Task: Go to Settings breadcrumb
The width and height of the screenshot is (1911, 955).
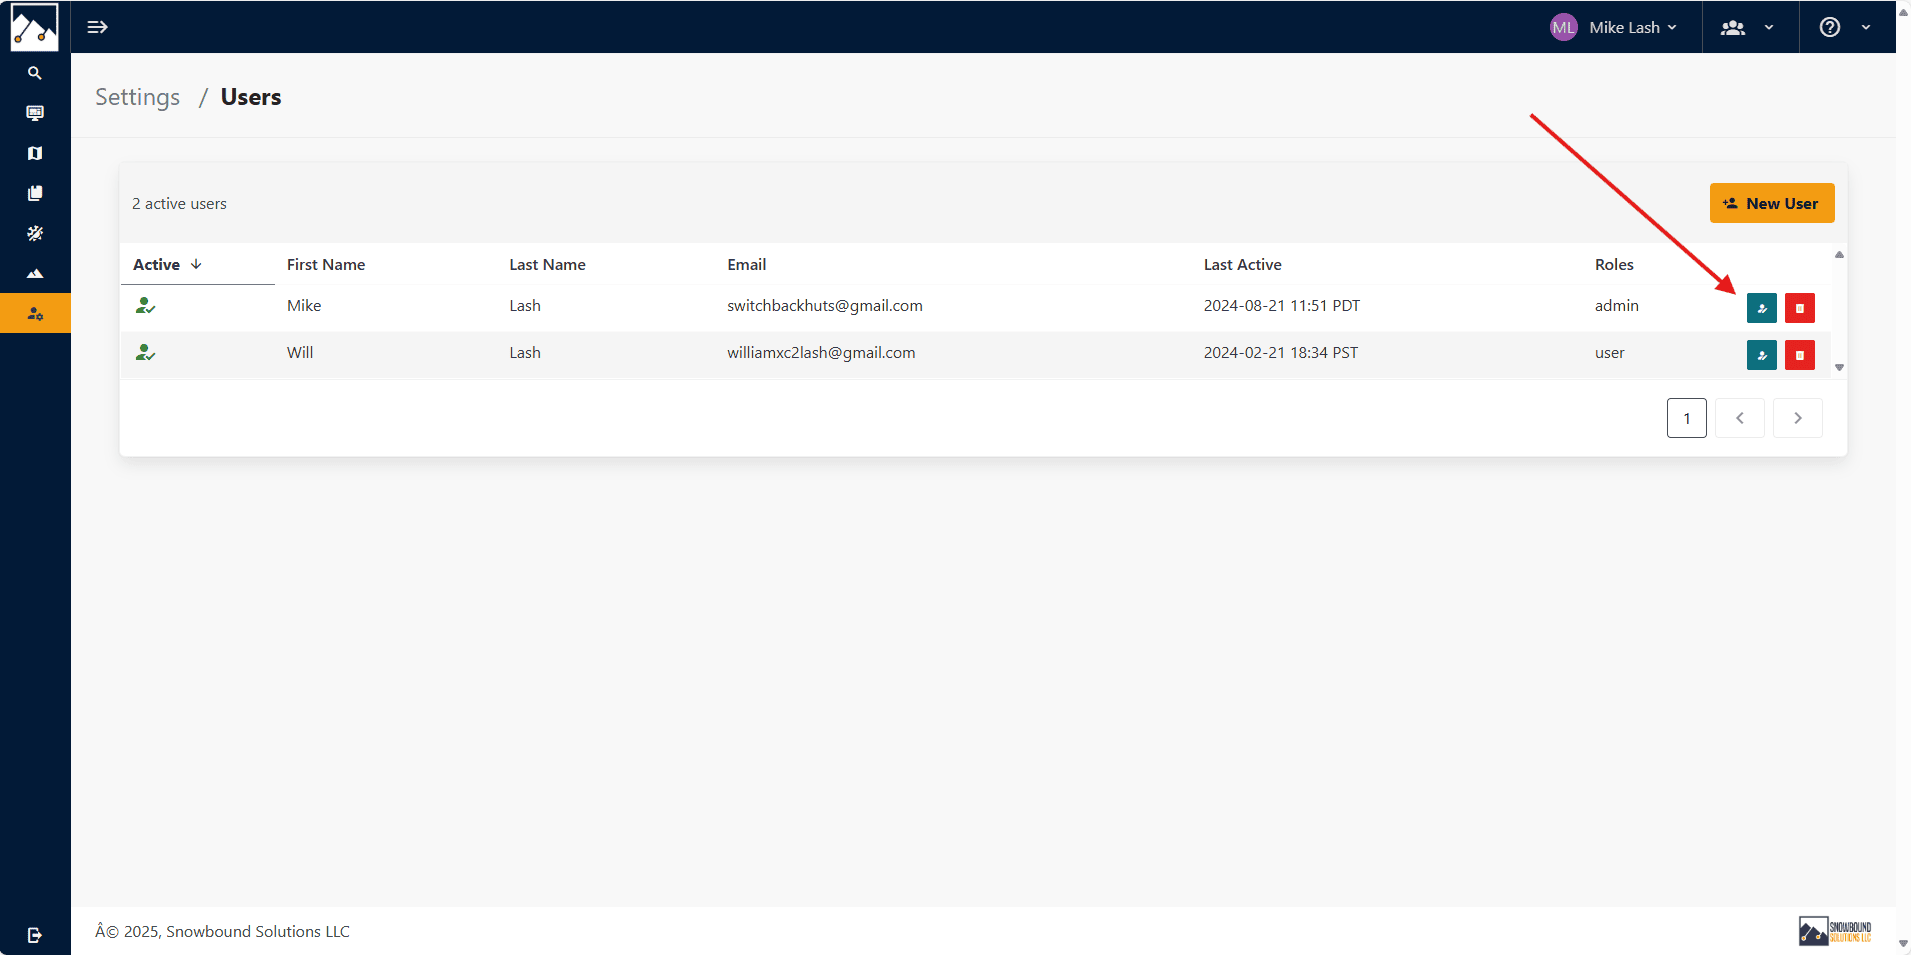Action: click(138, 97)
